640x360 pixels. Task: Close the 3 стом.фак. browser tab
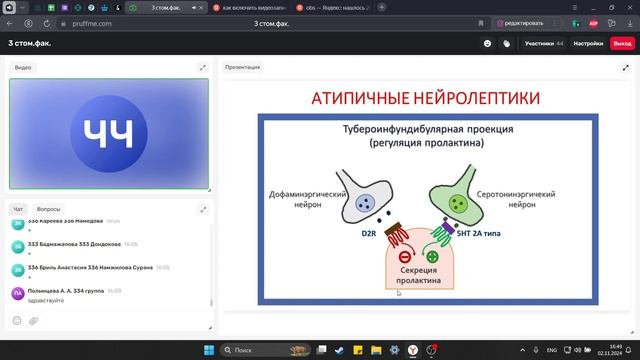pos(201,8)
